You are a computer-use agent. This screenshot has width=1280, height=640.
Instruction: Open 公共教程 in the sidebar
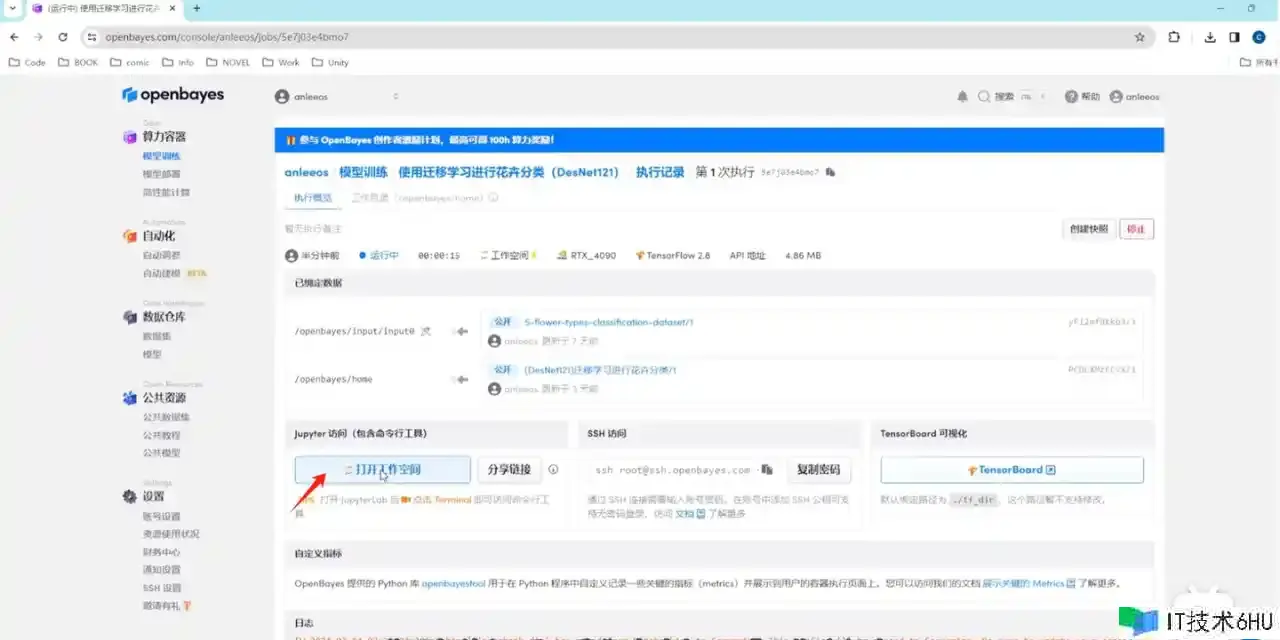[161, 435]
